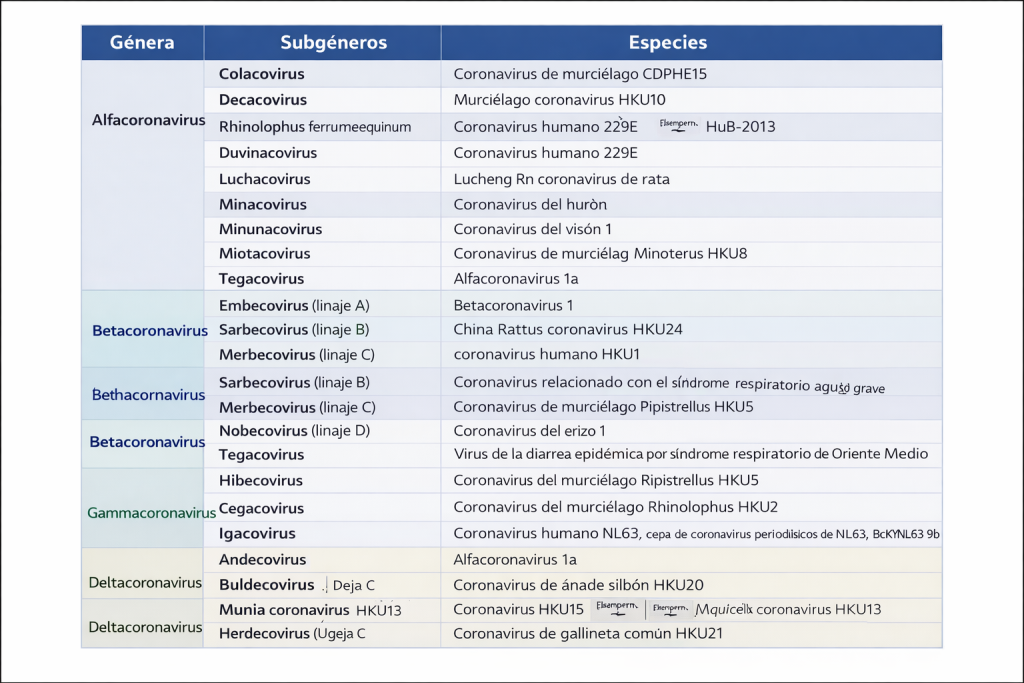This screenshot has height=683, width=1024.
Task: Click the Especies column header
Action: pyautogui.click(x=667, y=43)
